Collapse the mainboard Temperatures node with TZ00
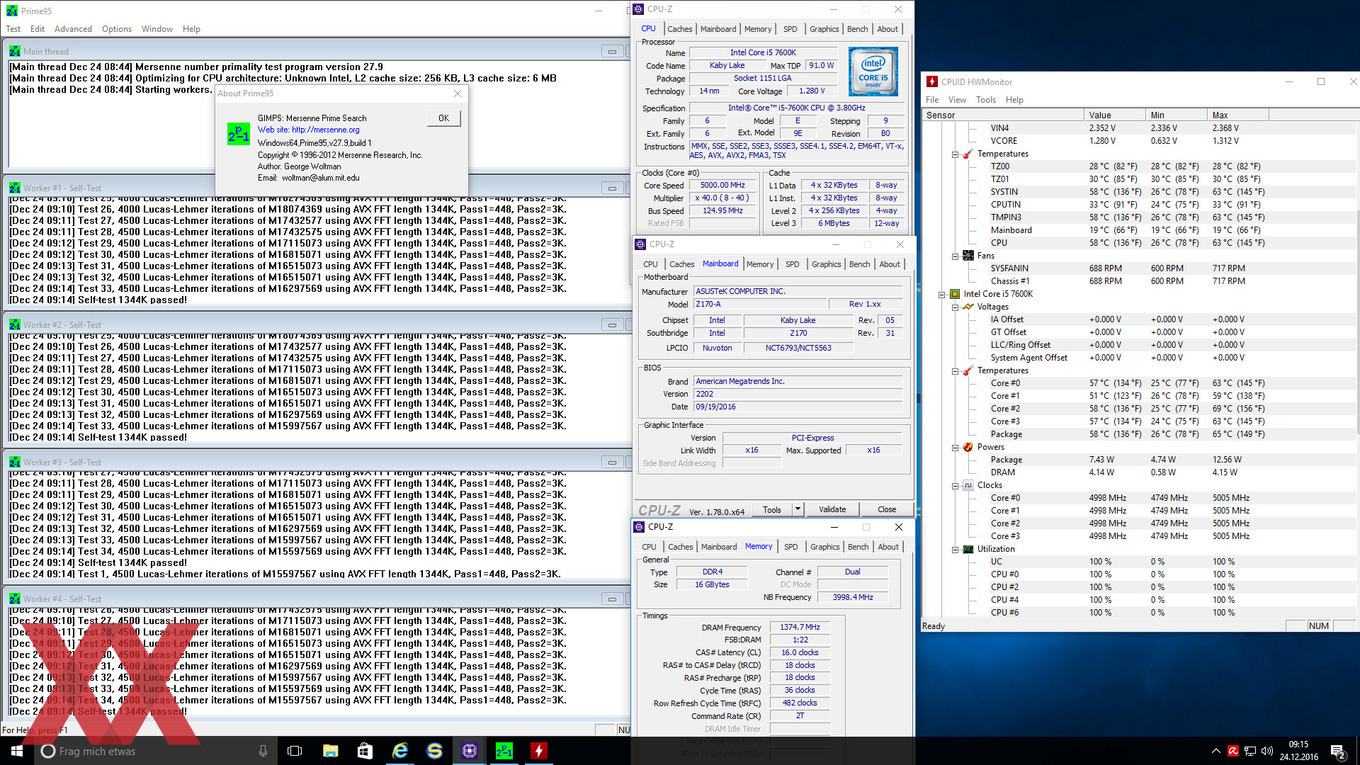This screenshot has width=1360, height=765. click(x=955, y=154)
